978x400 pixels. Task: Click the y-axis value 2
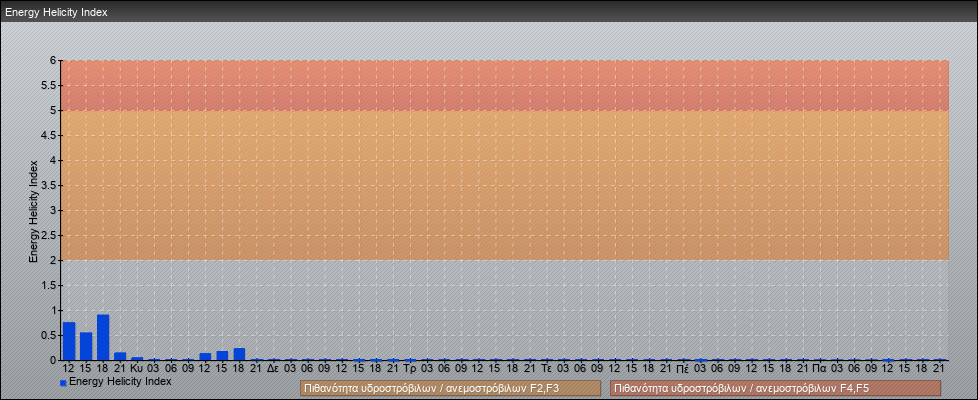click(x=54, y=260)
